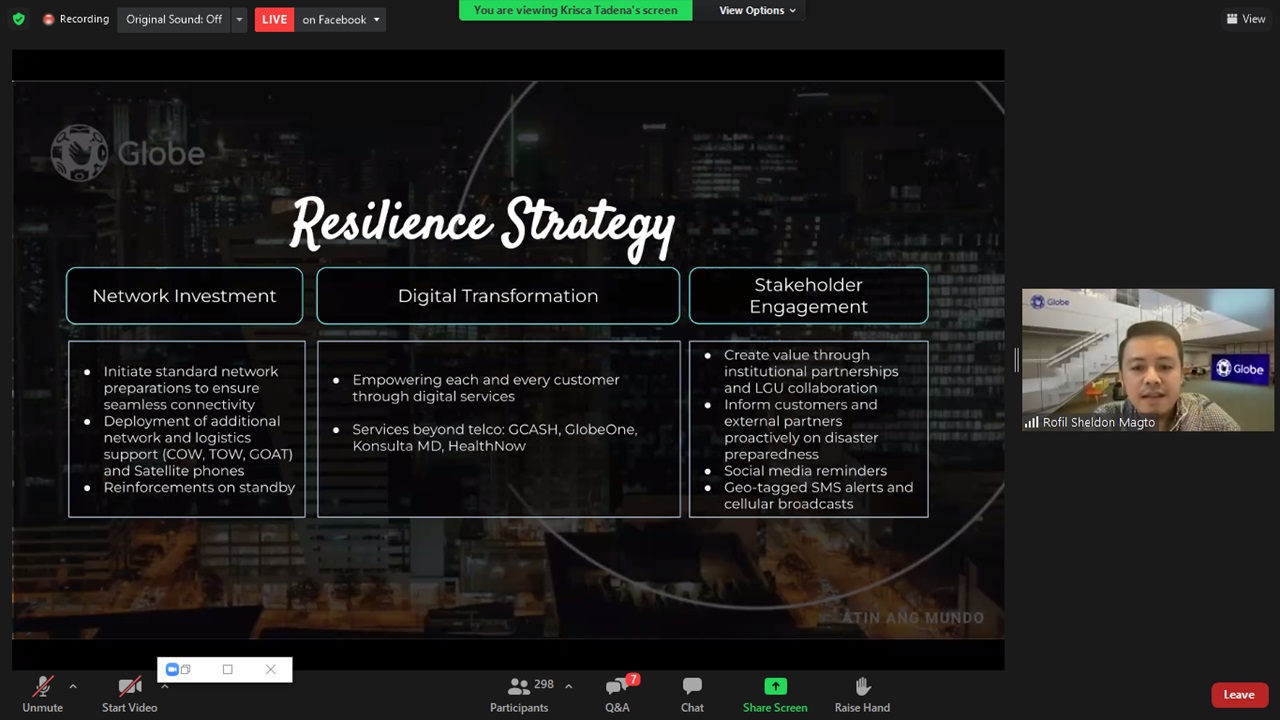Click the video panel resize handle
The width and height of the screenshot is (1280, 720).
point(1015,360)
